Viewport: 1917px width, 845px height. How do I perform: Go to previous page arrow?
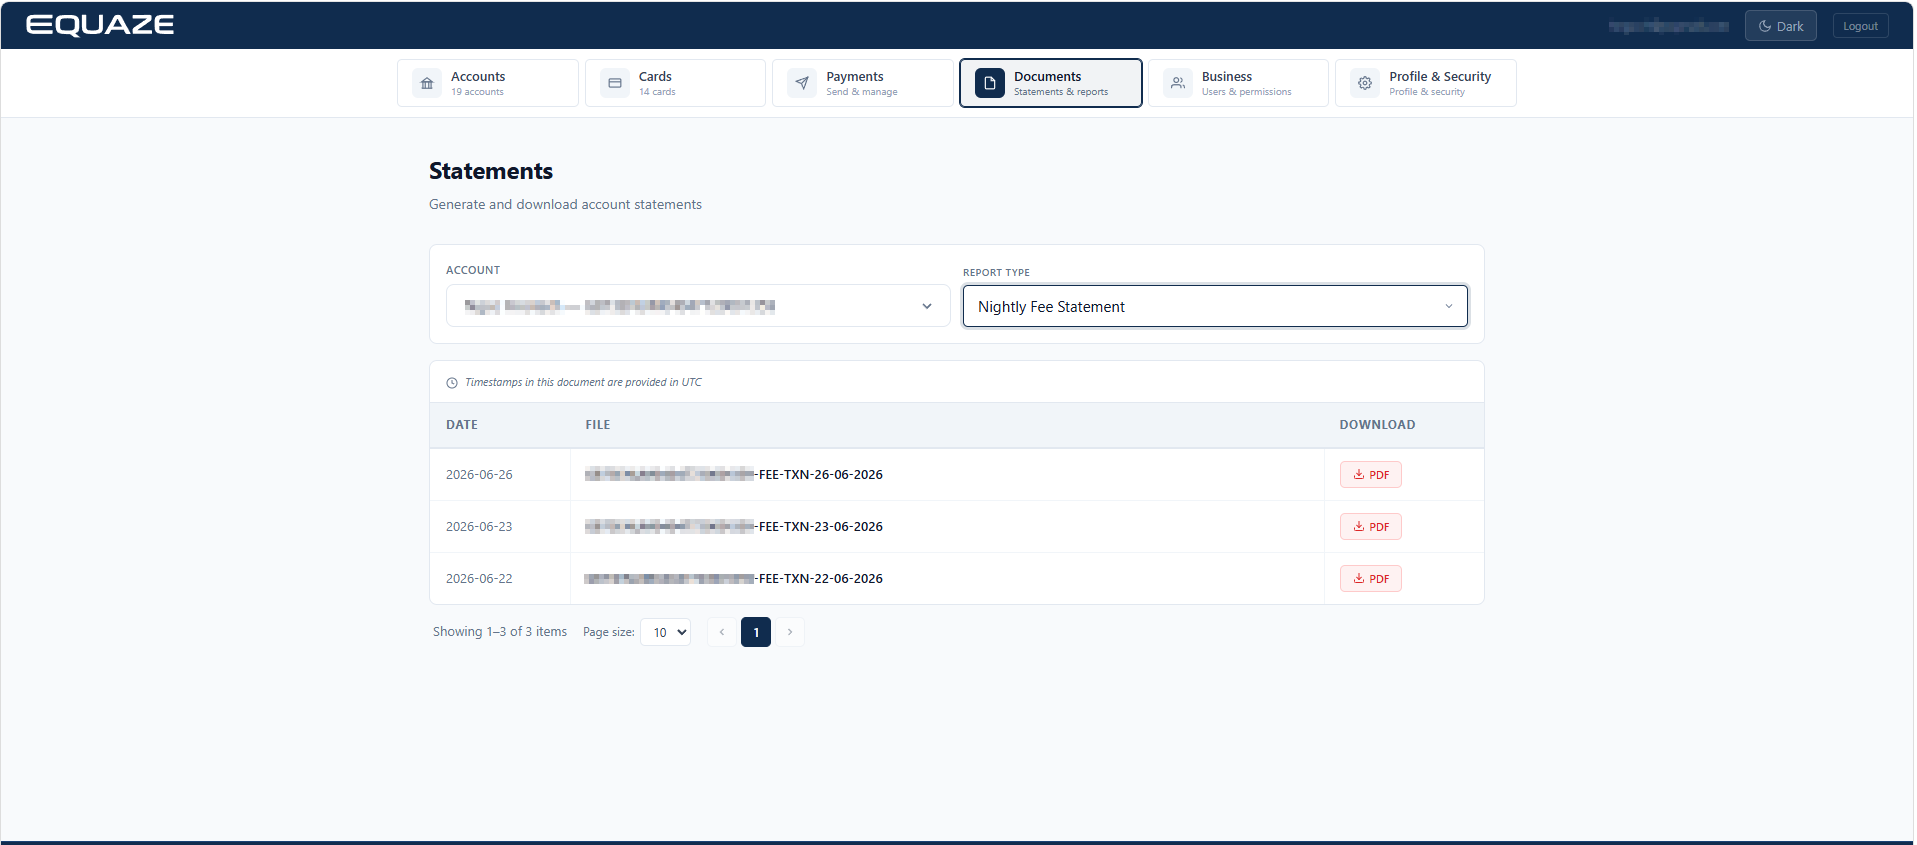[722, 632]
